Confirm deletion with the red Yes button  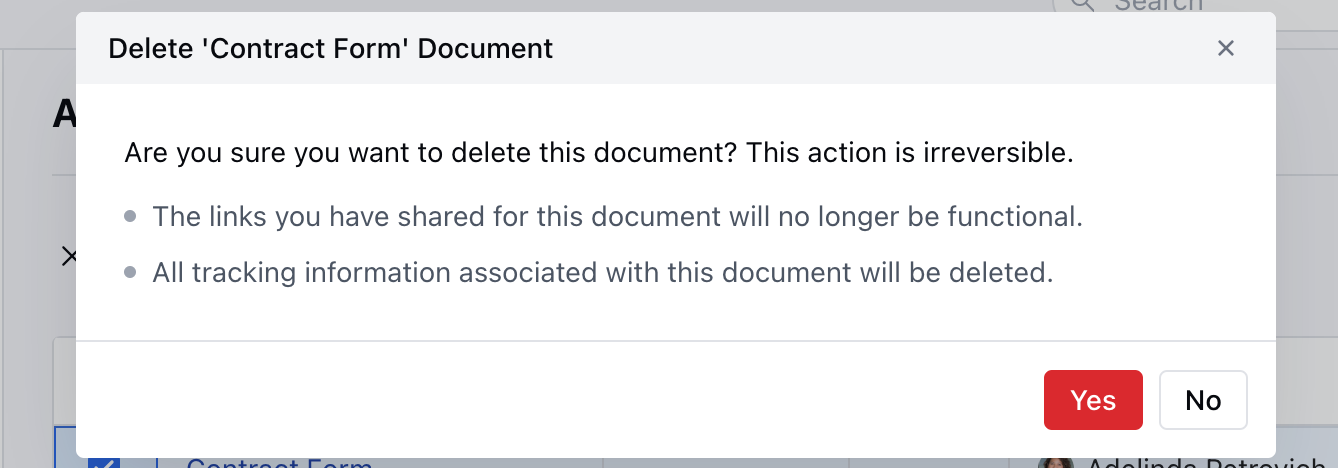tap(1093, 400)
